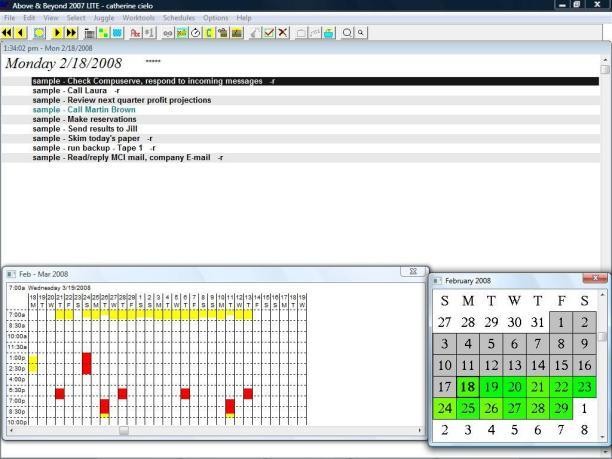Close the Feb - Mar 2008 schedule window

pos(413,272)
